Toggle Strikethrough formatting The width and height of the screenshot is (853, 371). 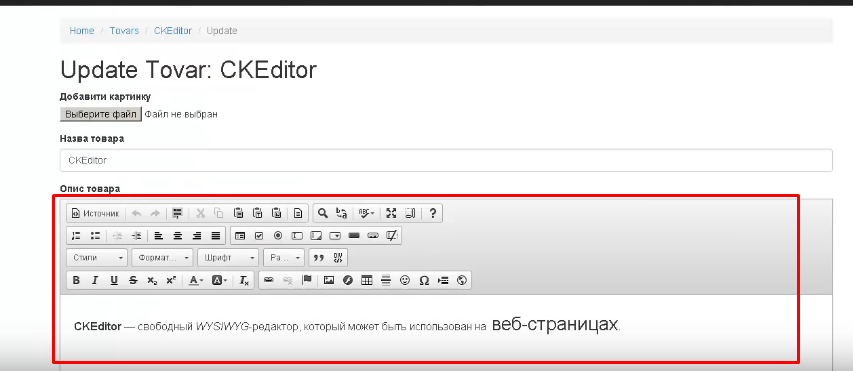click(x=133, y=280)
